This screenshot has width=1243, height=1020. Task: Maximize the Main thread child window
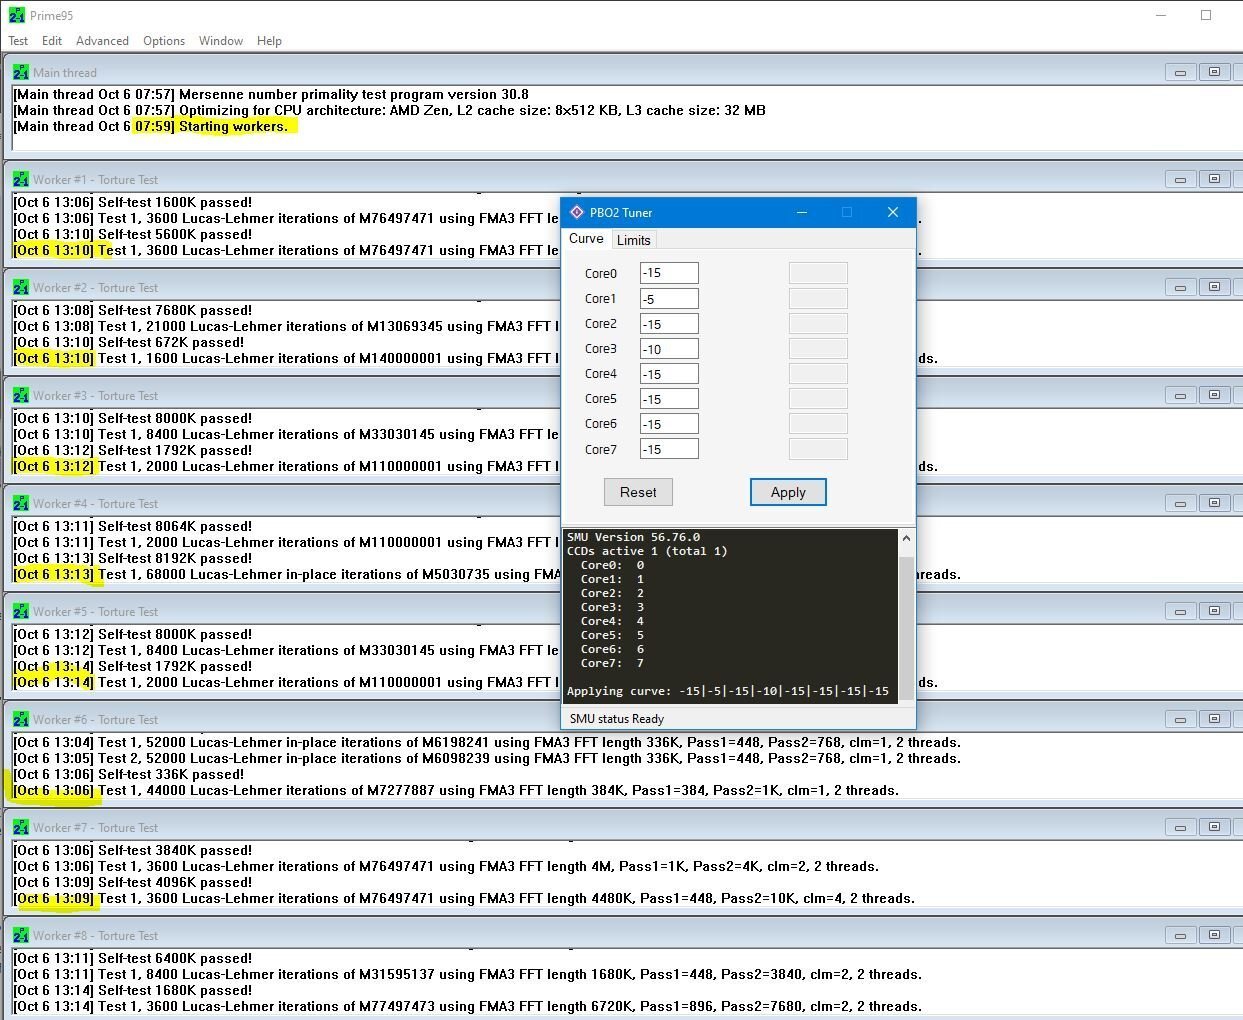[1214, 72]
